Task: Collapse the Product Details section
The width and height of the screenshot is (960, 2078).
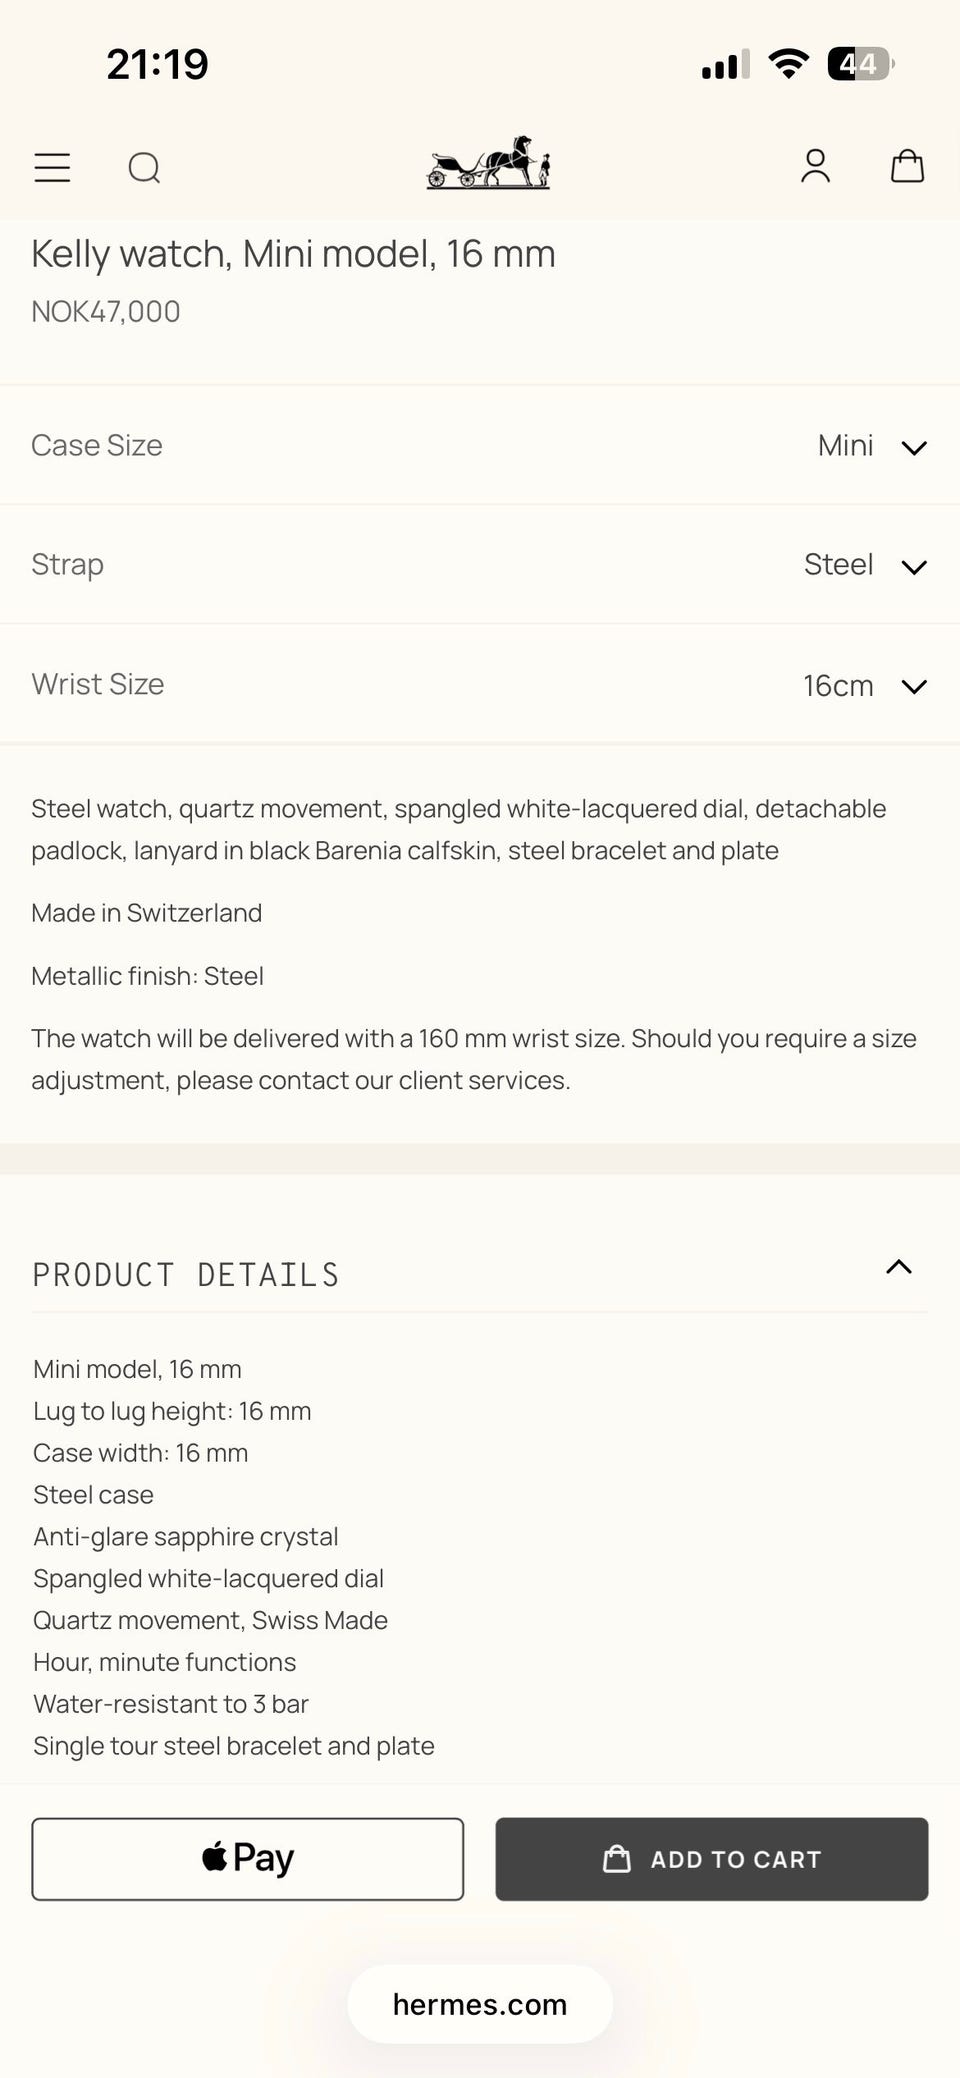Action: pos(898,1268)
